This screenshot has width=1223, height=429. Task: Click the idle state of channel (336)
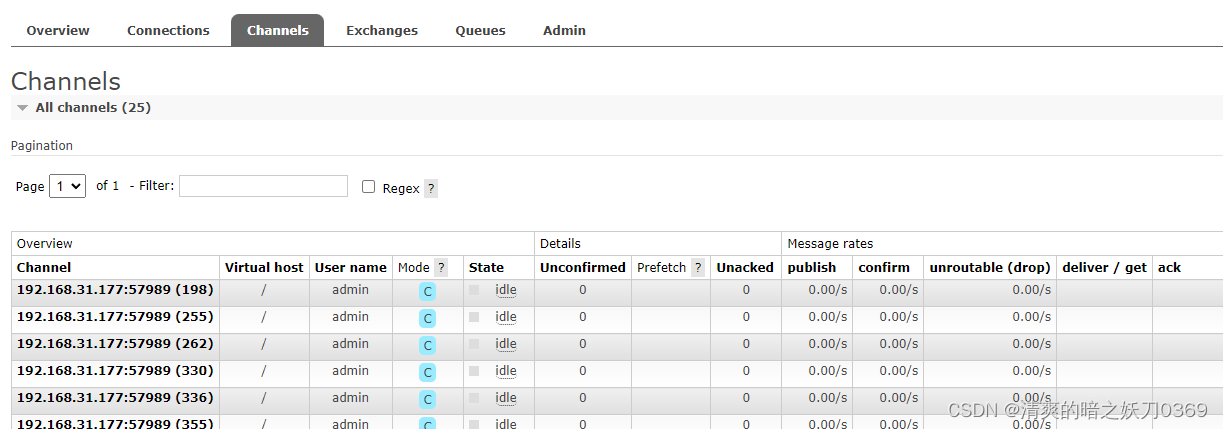[506, 398]
